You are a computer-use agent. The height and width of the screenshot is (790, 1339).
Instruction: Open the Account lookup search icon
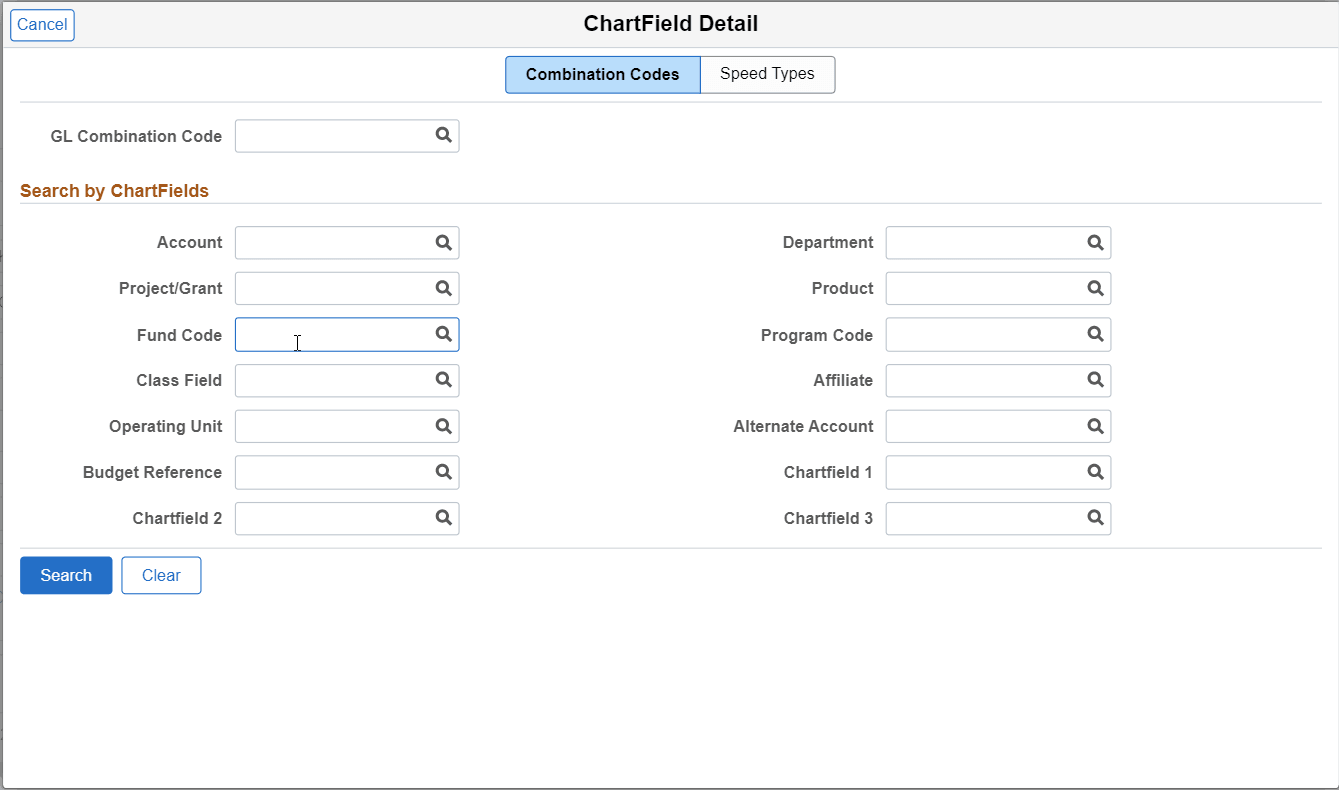[x=444, y=242]
